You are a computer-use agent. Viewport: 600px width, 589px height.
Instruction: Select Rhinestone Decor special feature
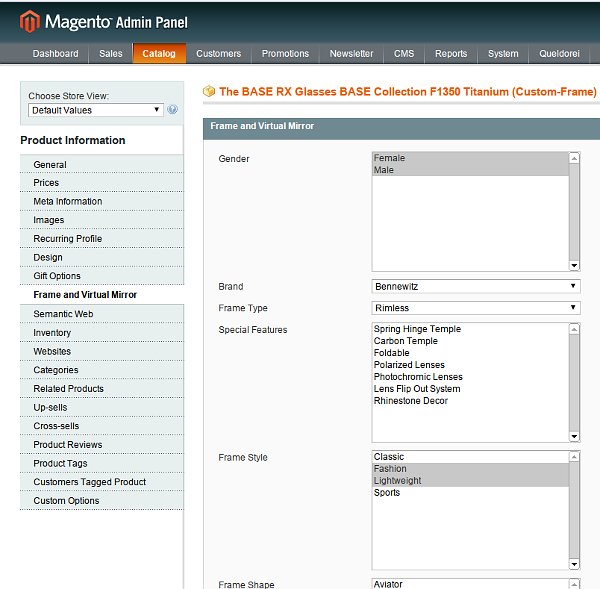(x=470, y=401)
